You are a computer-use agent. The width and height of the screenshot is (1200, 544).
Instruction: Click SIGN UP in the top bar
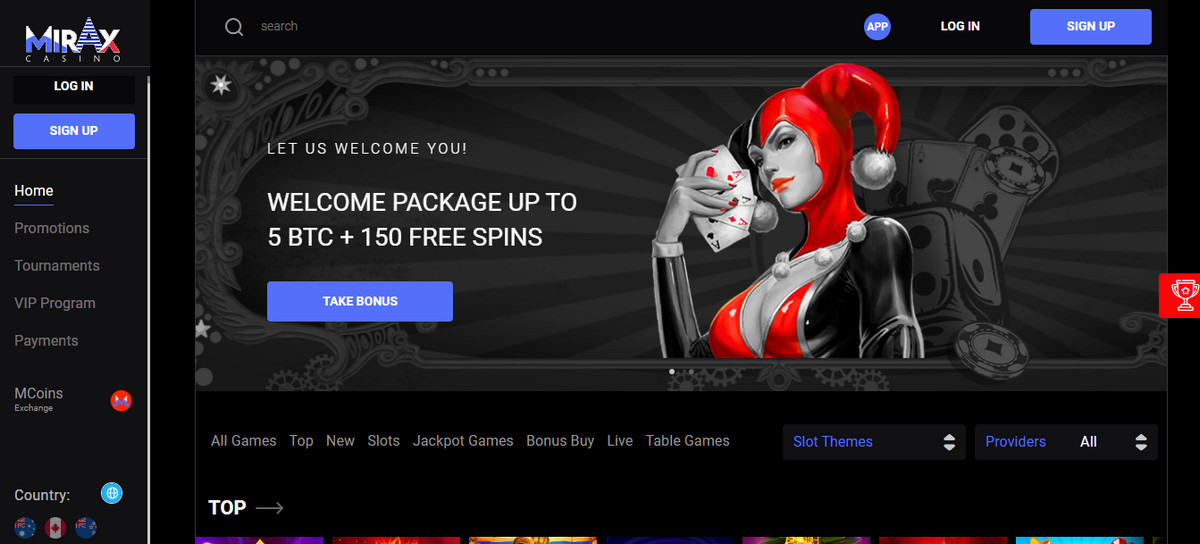pyautogui.click(x=1091, y=27)
